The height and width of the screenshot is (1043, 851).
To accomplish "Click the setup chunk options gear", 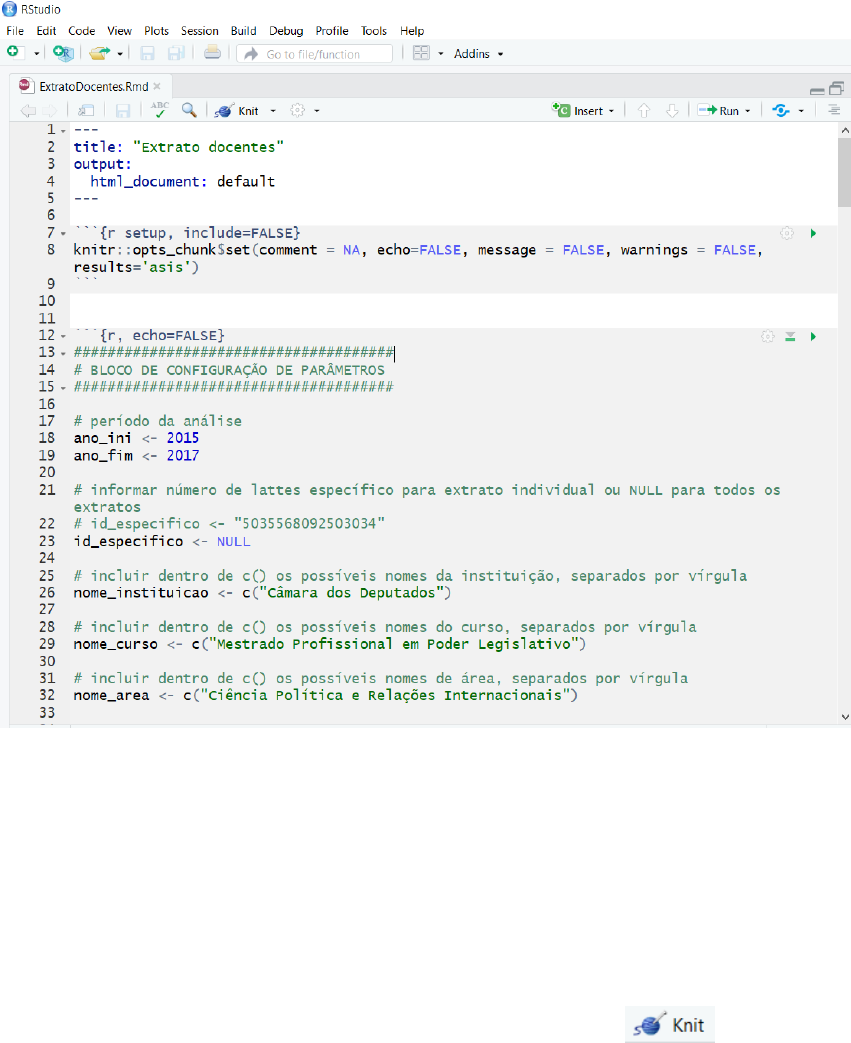I will (786, 233).
